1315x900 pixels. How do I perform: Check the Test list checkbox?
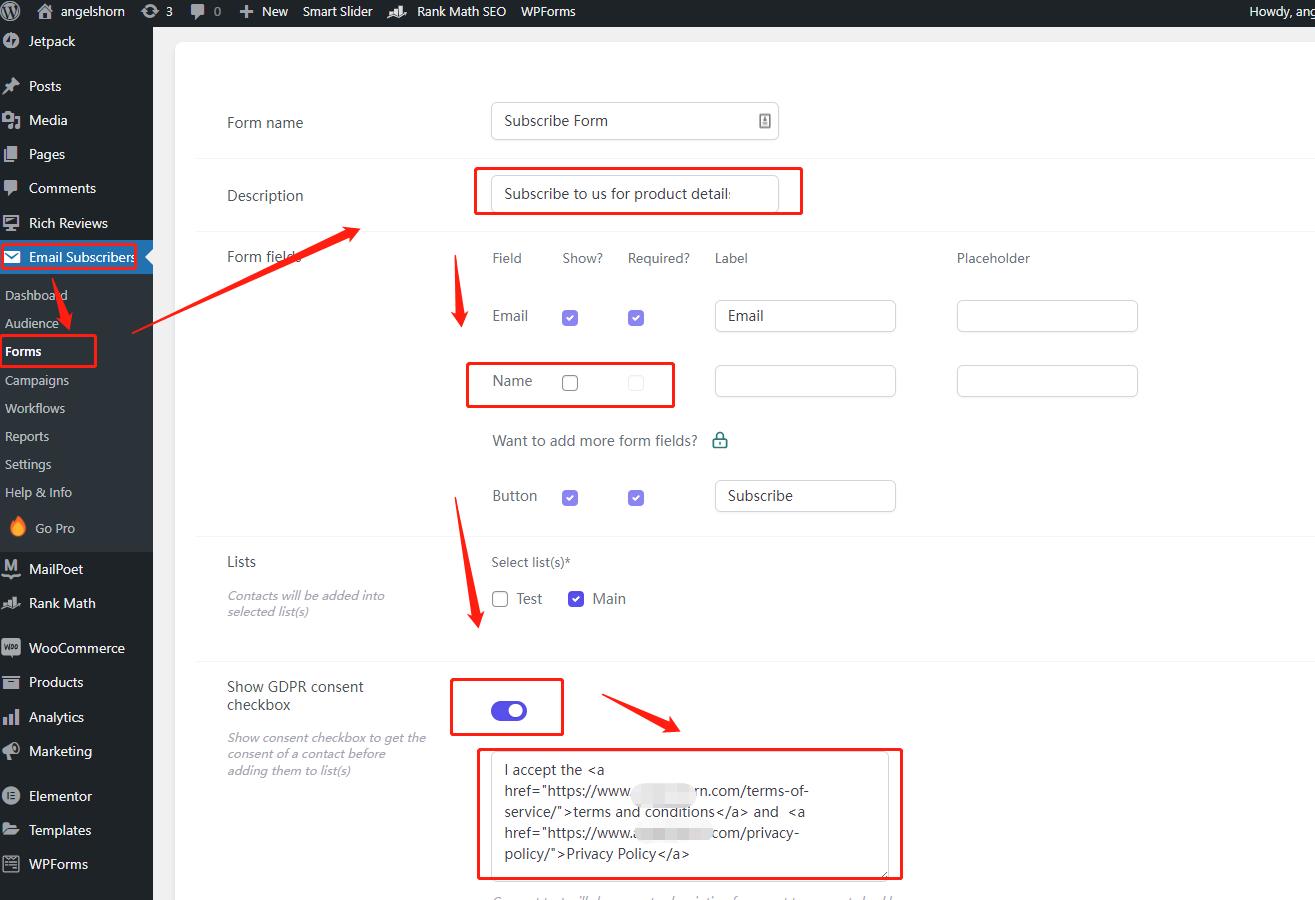pos(501,599)
